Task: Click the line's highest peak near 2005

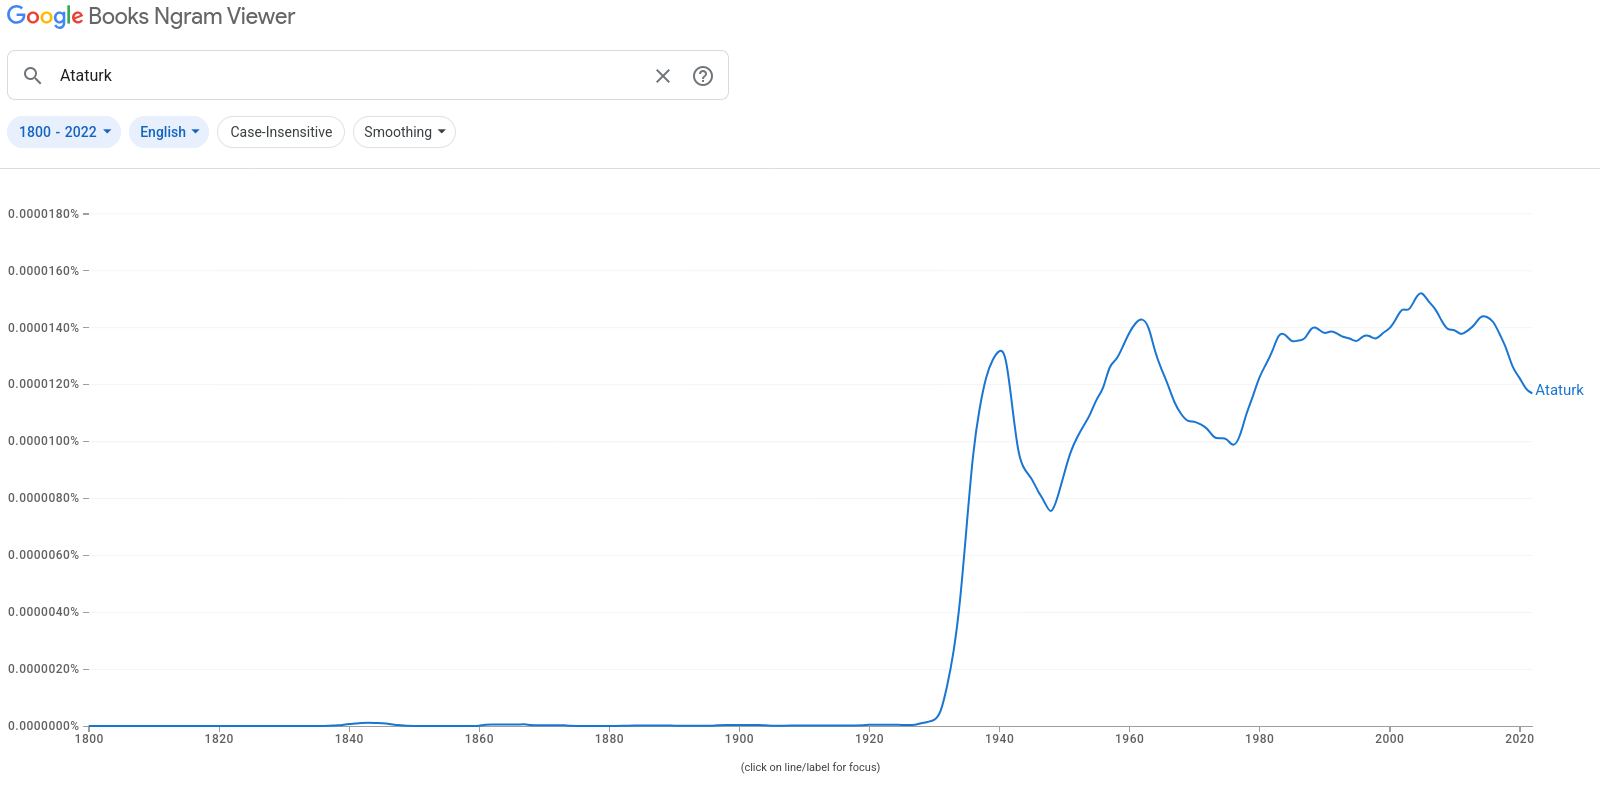Action: (1421, 294)
